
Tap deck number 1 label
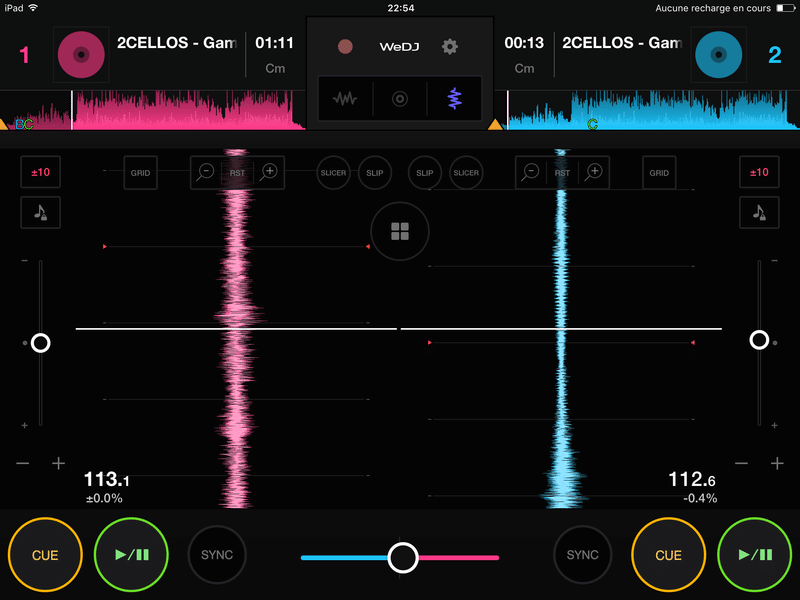pos(24,55)
